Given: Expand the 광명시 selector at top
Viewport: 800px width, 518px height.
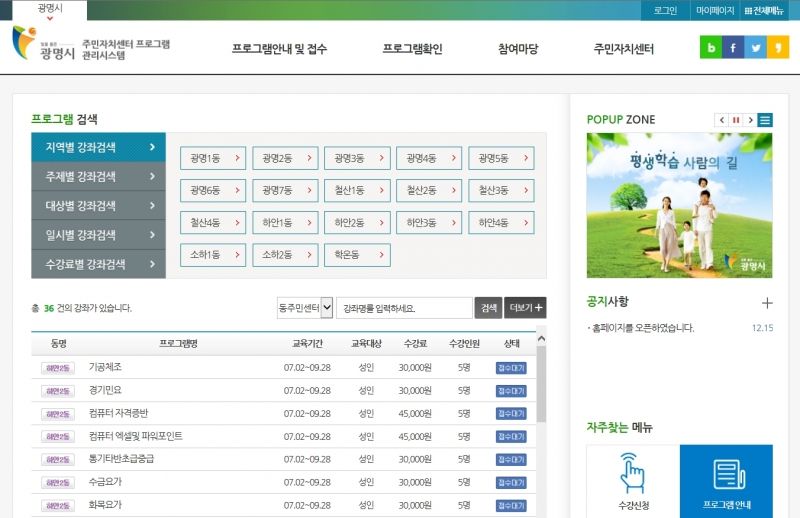Looking at the screenshot, I should [x=49, y=11].
